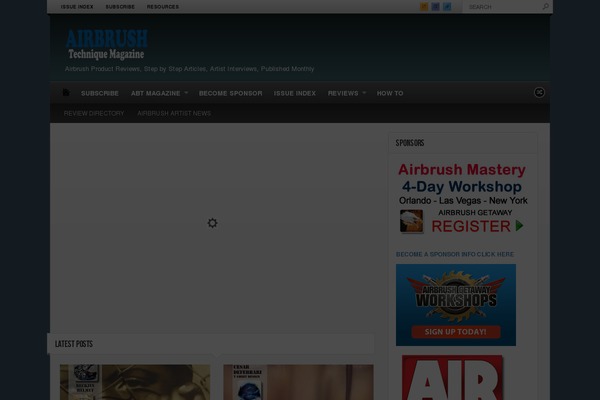
Task: Click the REGISTER text in the ad
Action: pos(471,226)
